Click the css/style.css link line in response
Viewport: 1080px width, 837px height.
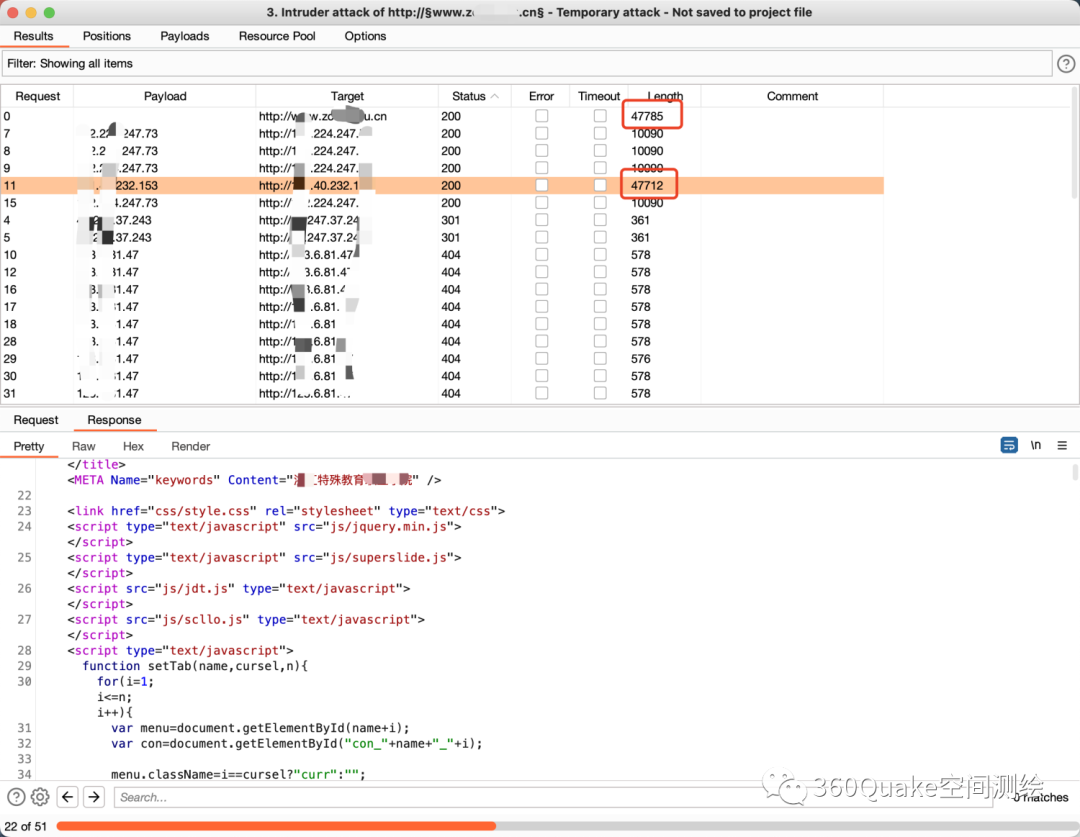click(286, 511)
